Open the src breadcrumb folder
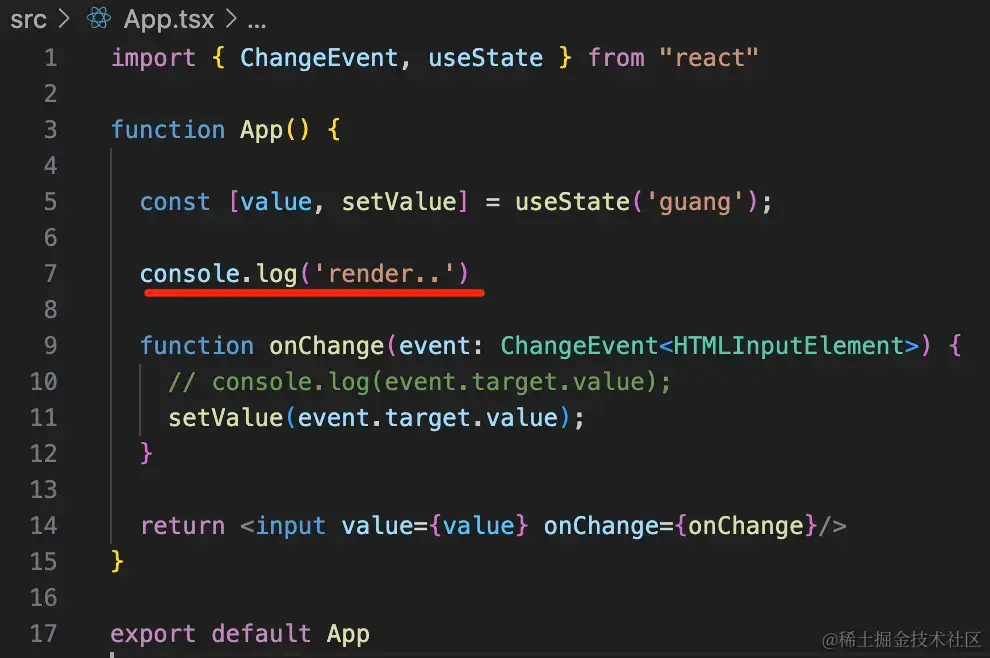Screen dimensions: 990x658 [x=28, y=20]
